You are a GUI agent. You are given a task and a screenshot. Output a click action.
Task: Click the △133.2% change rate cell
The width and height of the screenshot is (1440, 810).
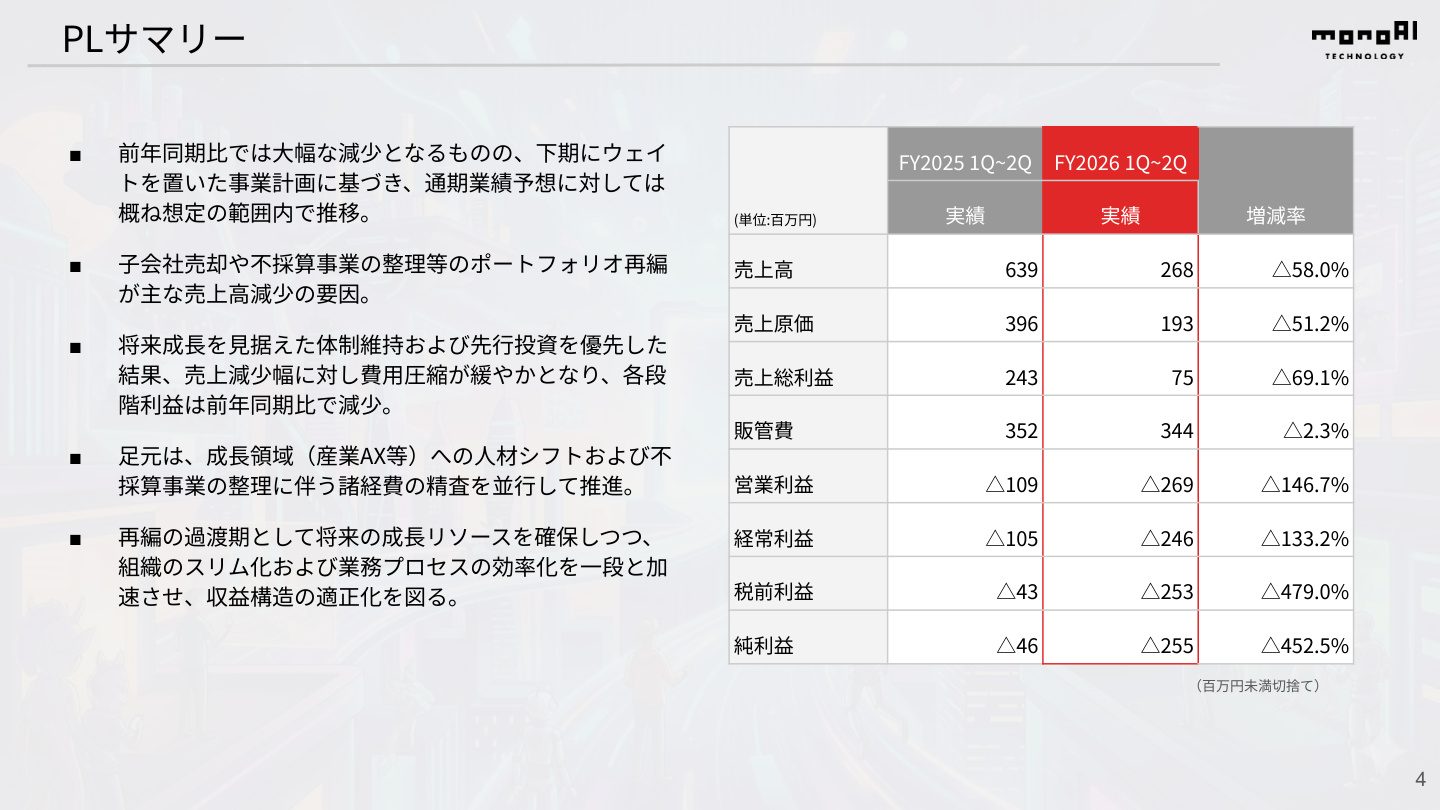1276,531
